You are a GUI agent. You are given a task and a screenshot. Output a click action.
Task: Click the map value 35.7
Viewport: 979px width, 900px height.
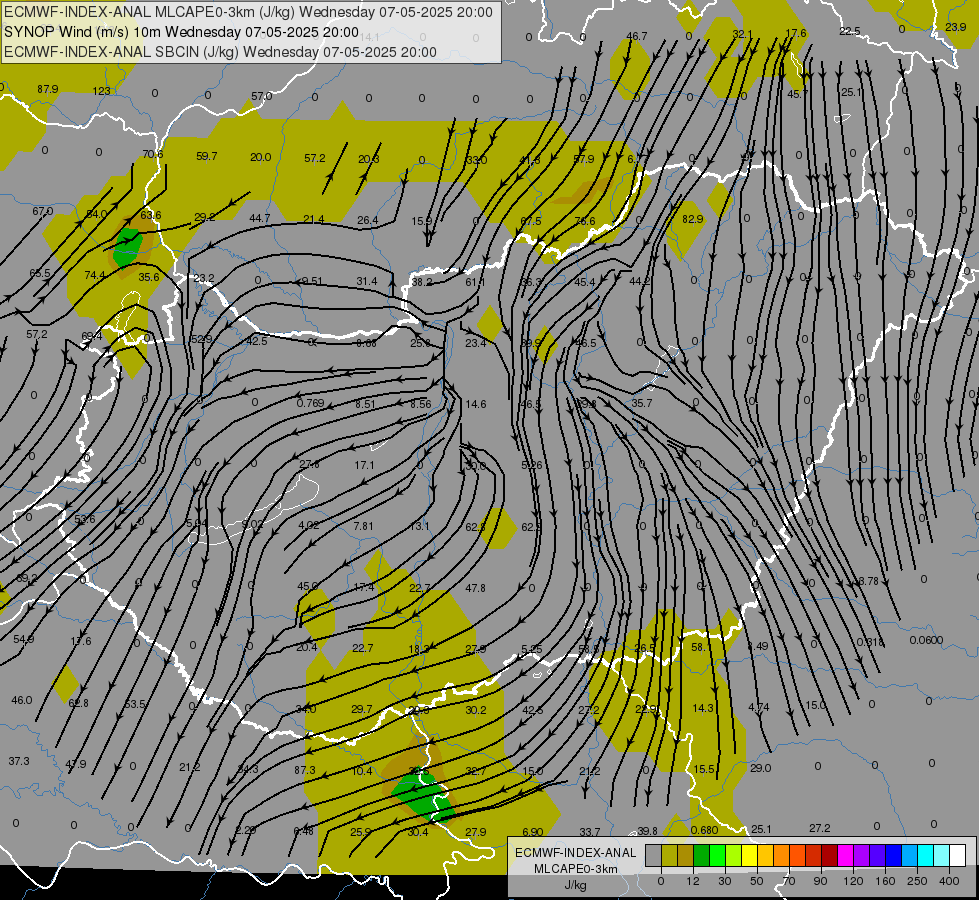[x=641, y=403]
